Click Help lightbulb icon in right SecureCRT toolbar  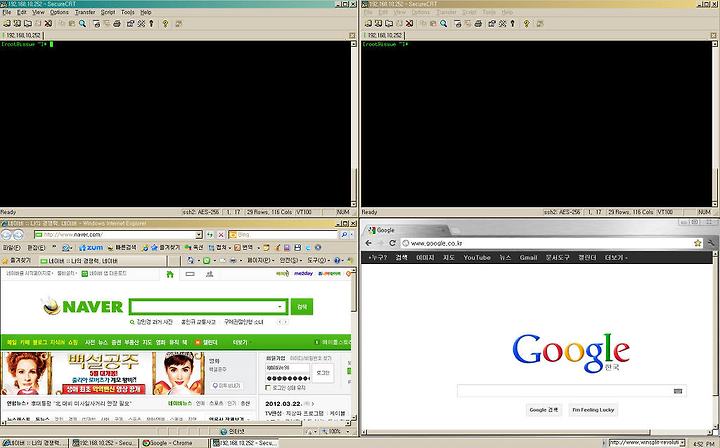pyautogui.click(x=527, y=23)
